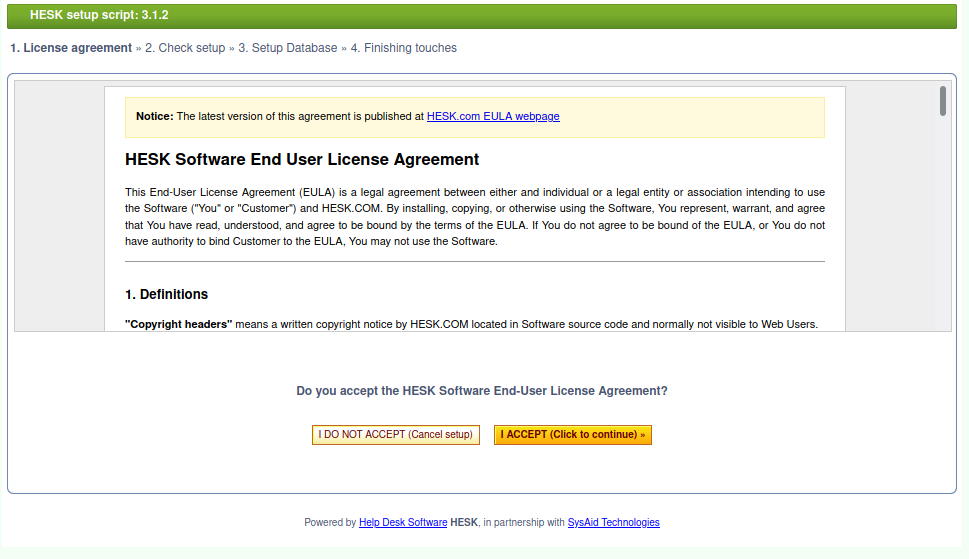
Task: Cancel setup via I DO NOT ACCEPT
Action: pyautogui.click(x=396, y=435)
